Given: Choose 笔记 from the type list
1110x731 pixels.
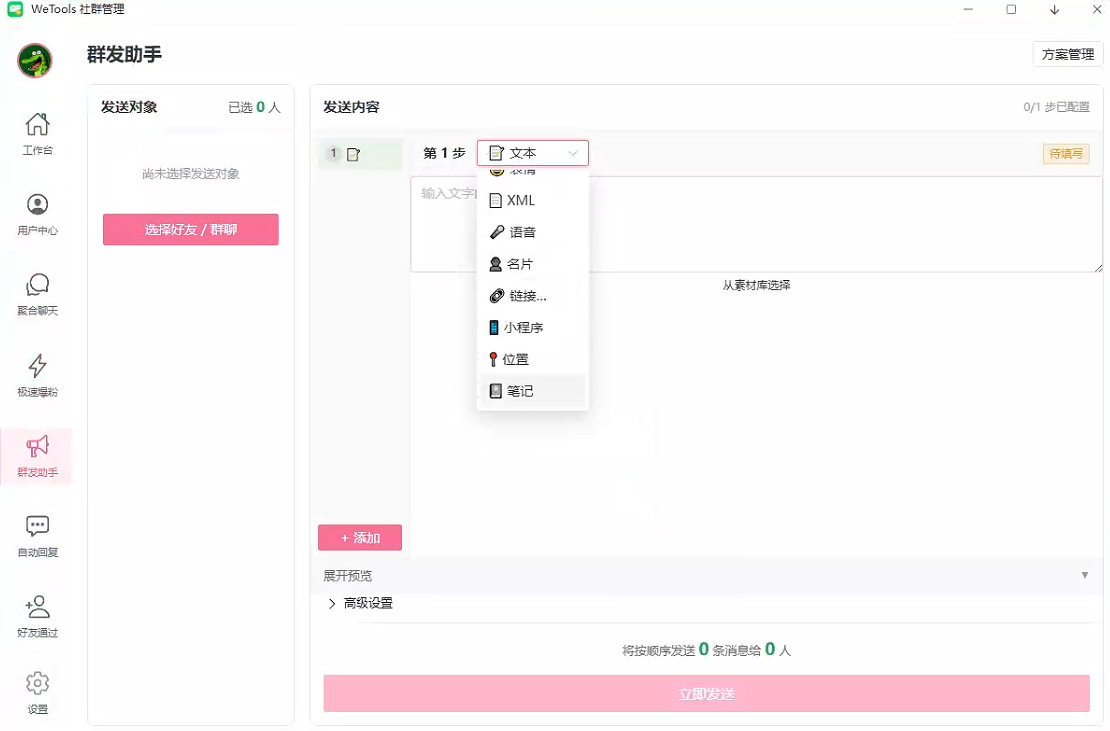Looking at the screenshot, I should (x=520, y=391).
